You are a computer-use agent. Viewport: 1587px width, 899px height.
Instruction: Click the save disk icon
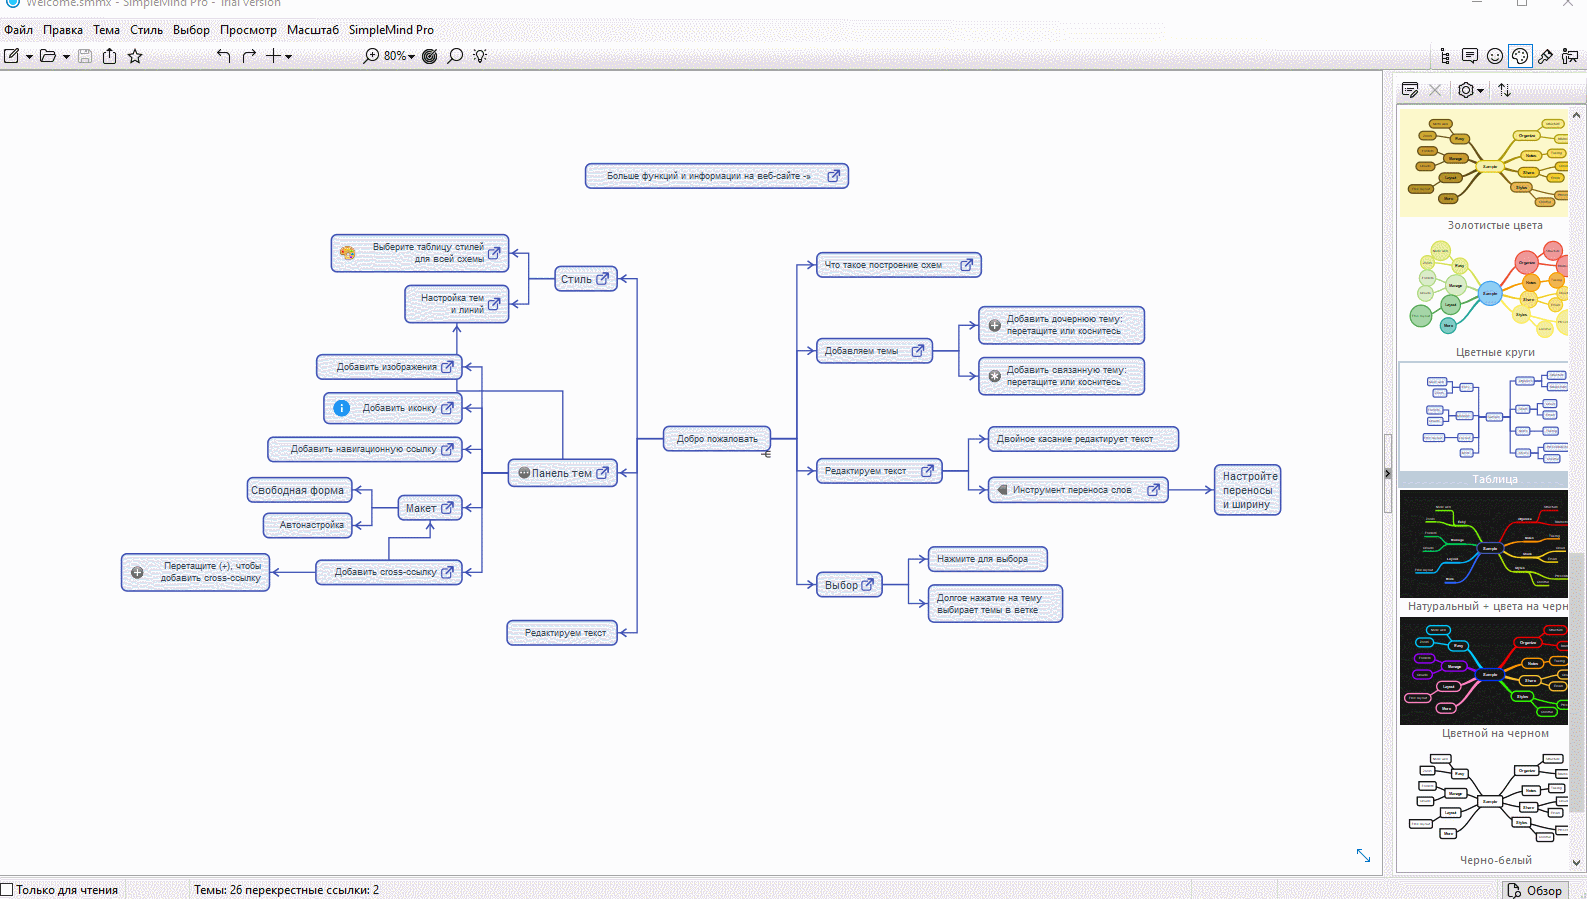tap(85, 56)
